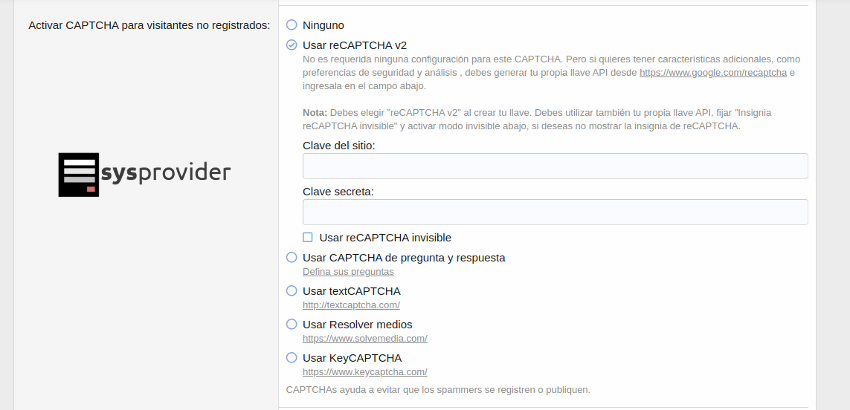
Task: Focus the Clave secreta input field
Action: 555,212
